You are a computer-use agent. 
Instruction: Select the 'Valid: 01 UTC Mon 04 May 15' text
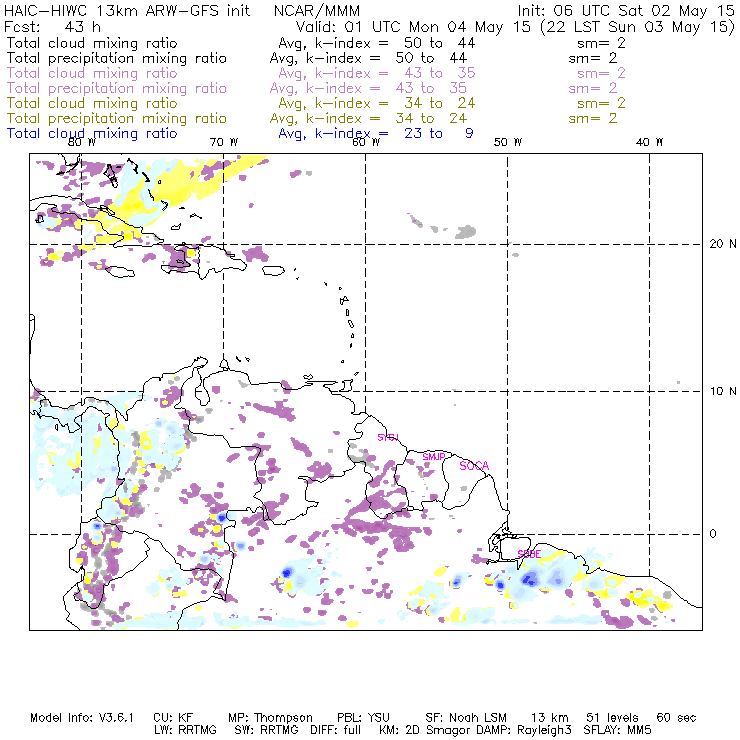413,26
